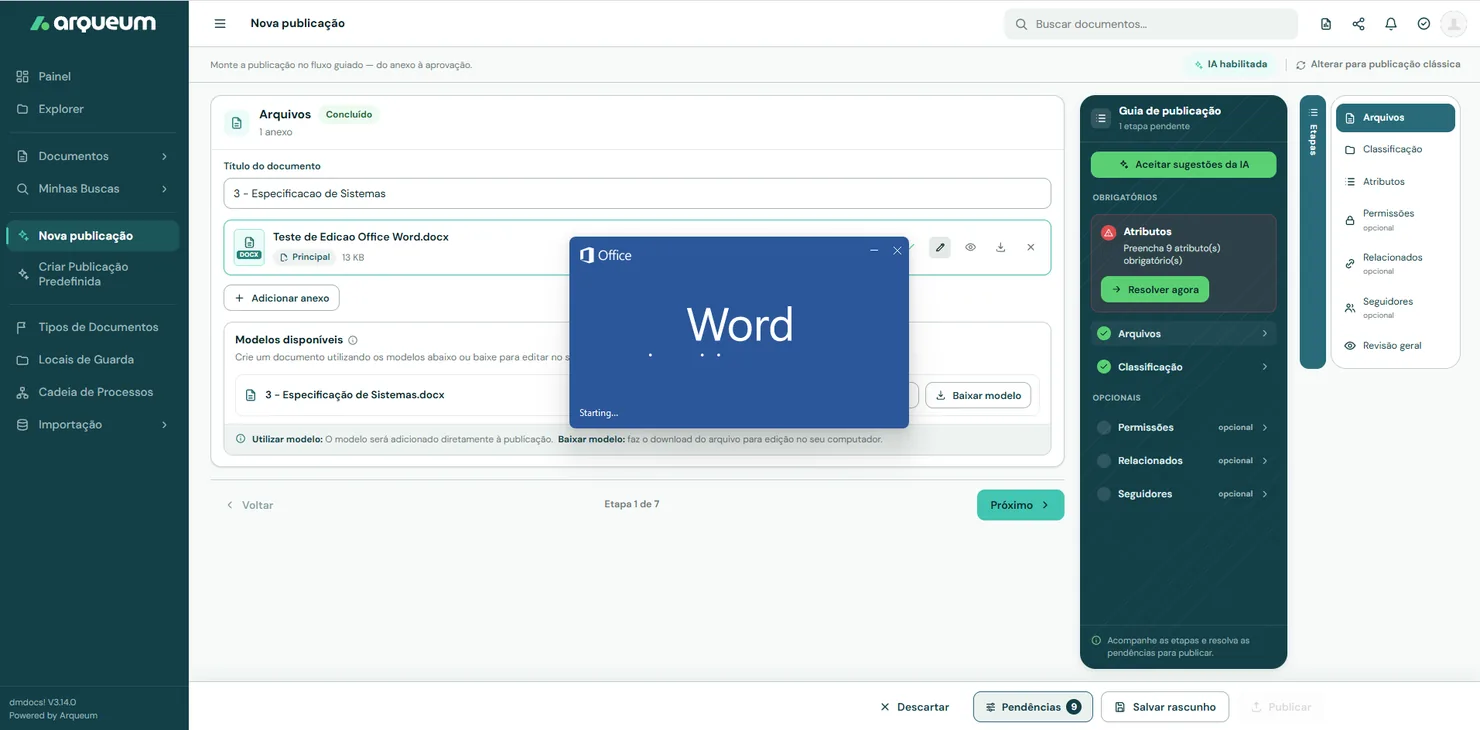Click Descartar at the bottom
The width and height of the screenshot is (1480, 730).
pos(914,707)
